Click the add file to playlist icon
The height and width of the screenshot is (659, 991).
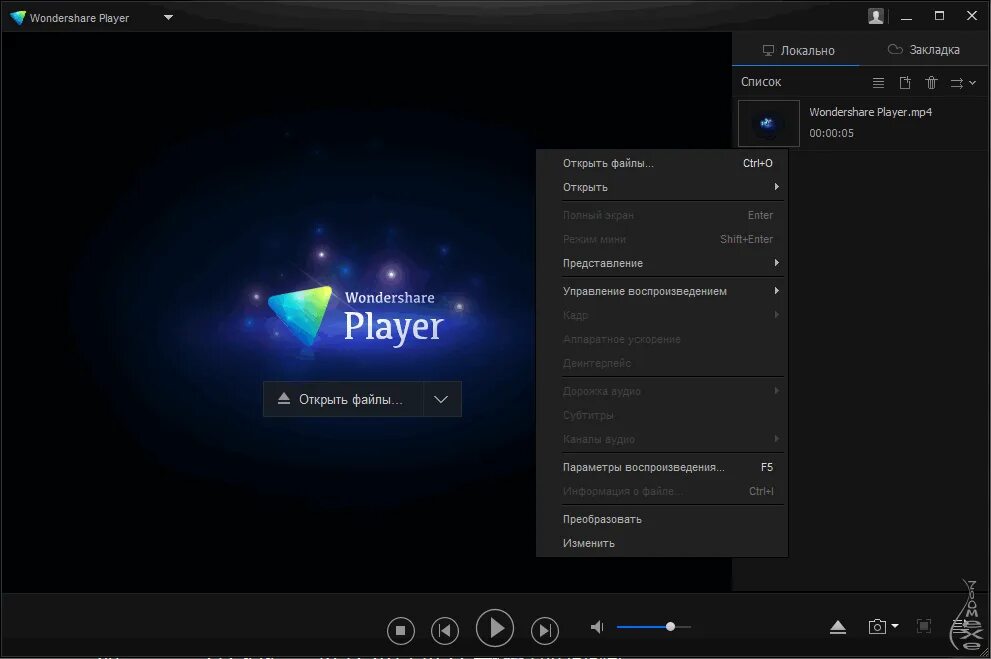(905, 83)
